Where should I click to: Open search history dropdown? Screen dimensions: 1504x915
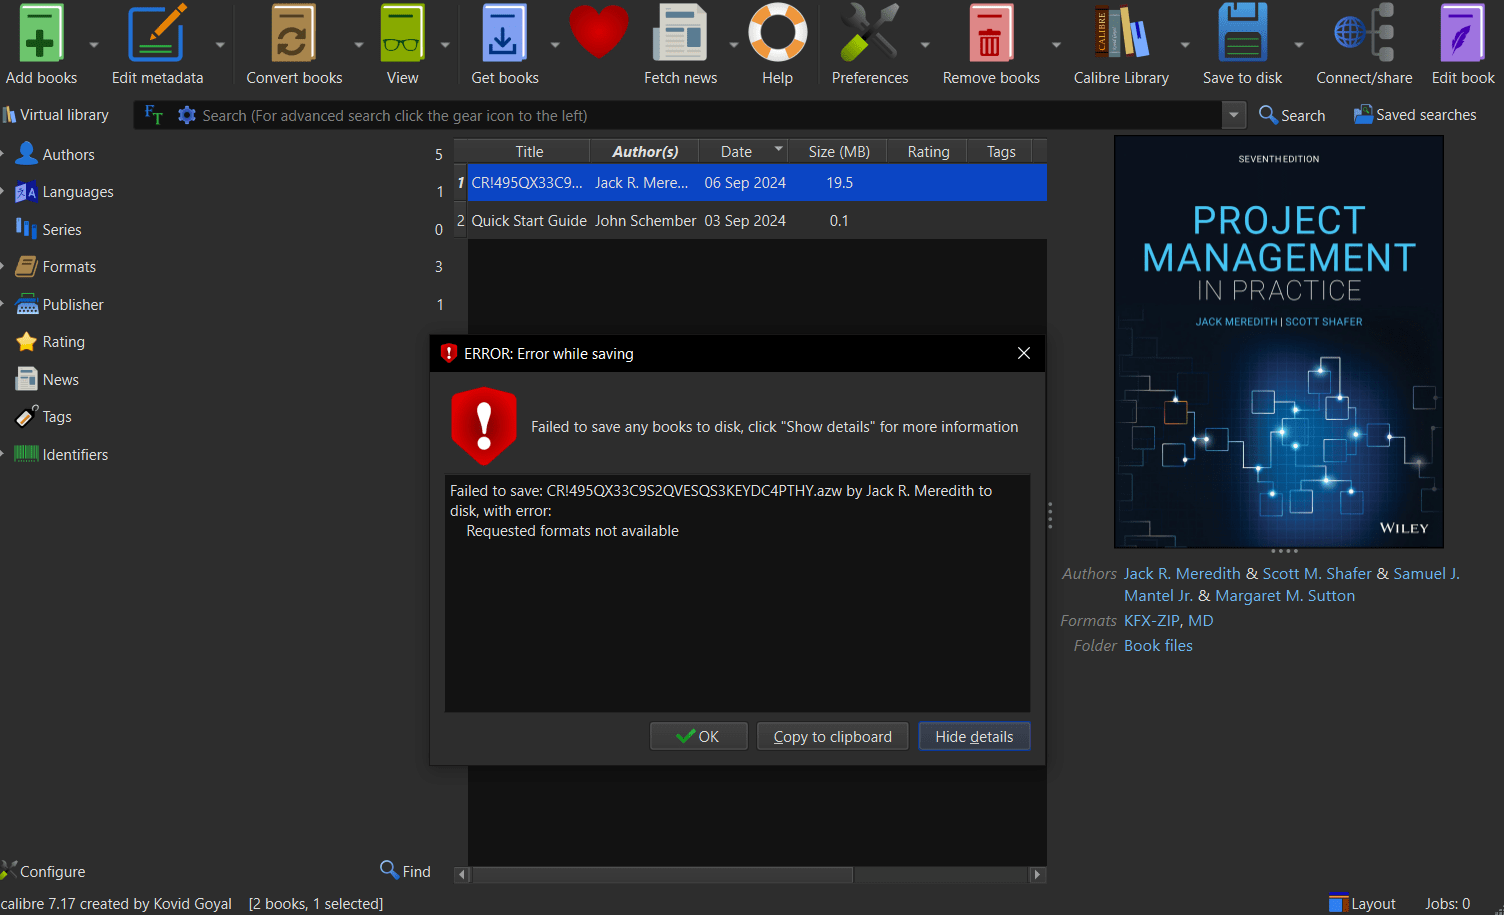pyautogui.click(x=1234, y=115)
